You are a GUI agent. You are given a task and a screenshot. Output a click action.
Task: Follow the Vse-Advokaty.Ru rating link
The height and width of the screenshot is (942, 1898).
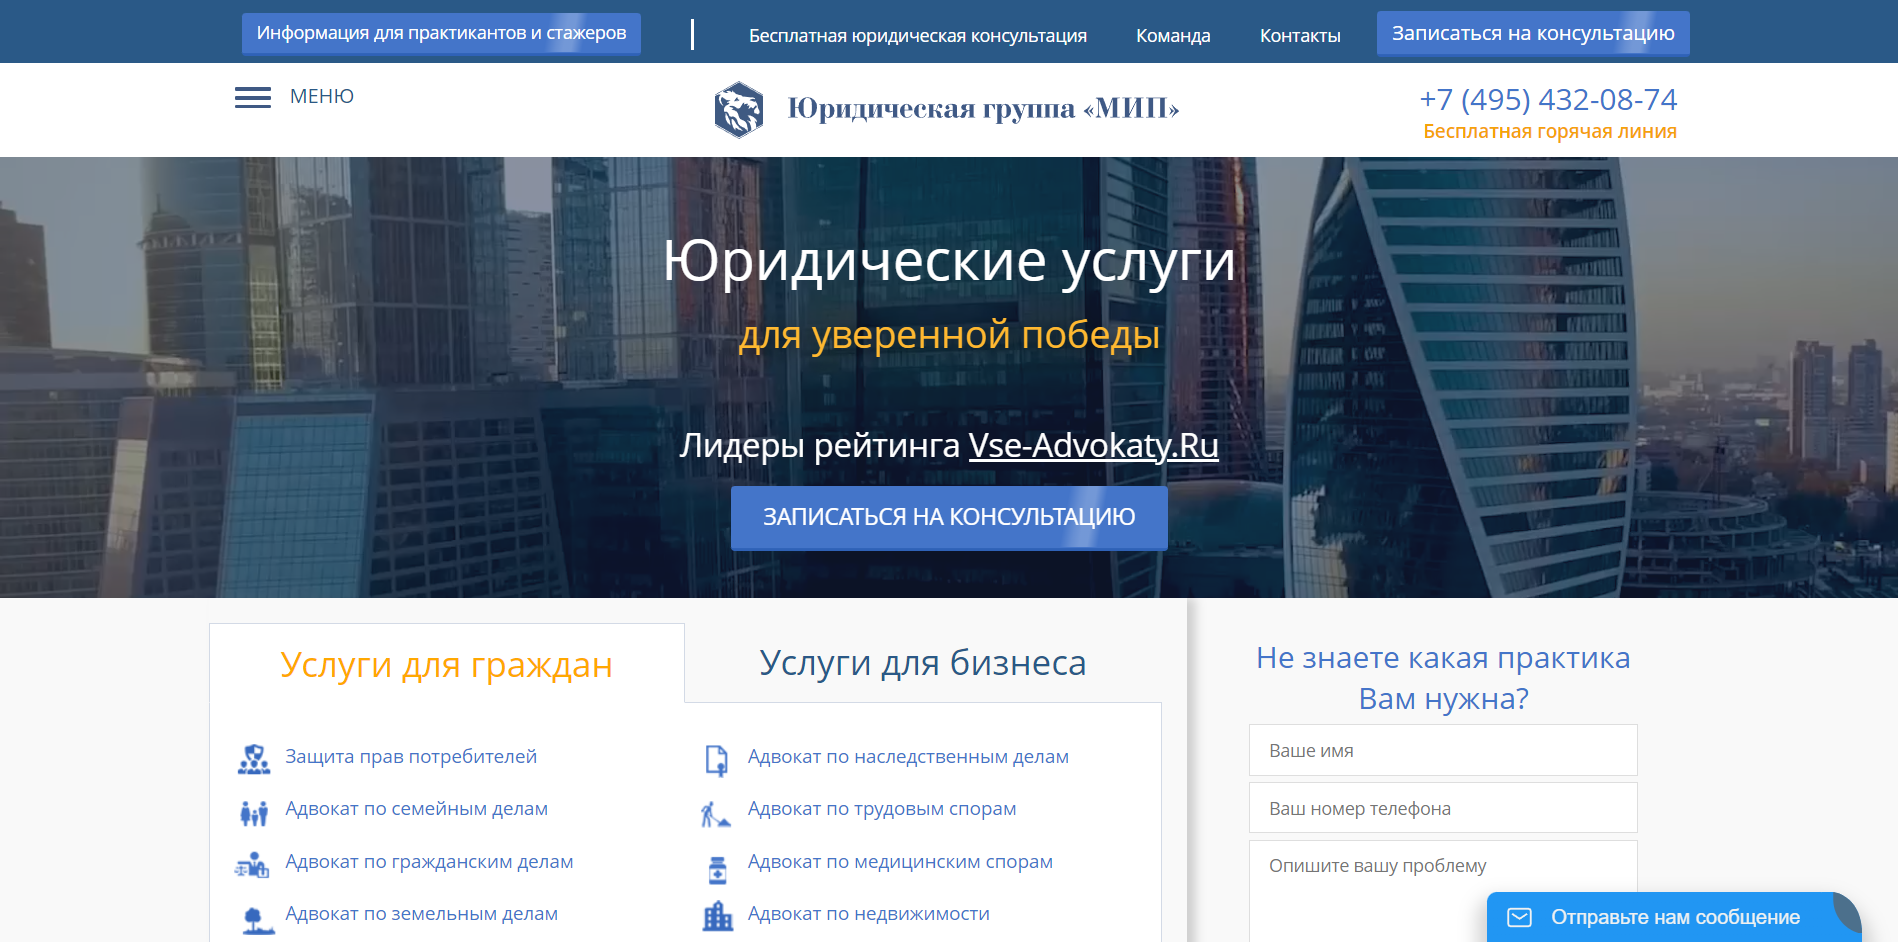pos(1093,445)
